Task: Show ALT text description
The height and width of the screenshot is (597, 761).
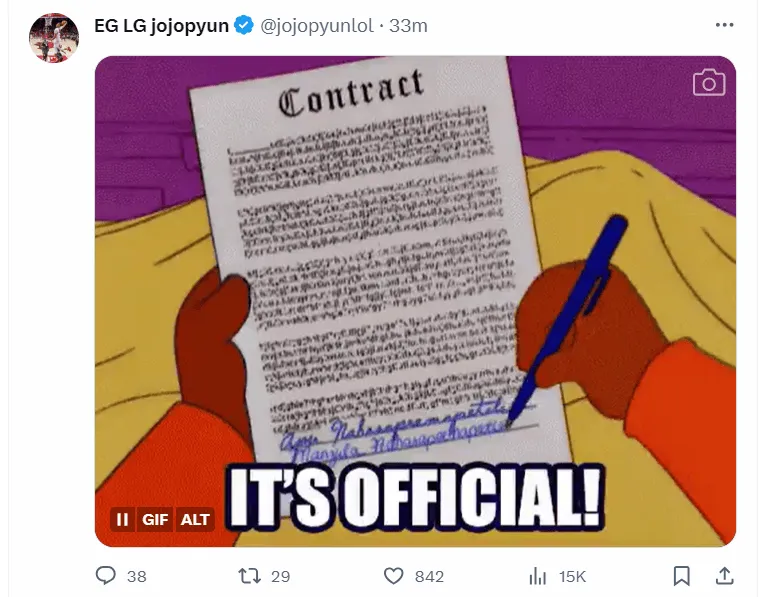Action: (x=195, y=519)
